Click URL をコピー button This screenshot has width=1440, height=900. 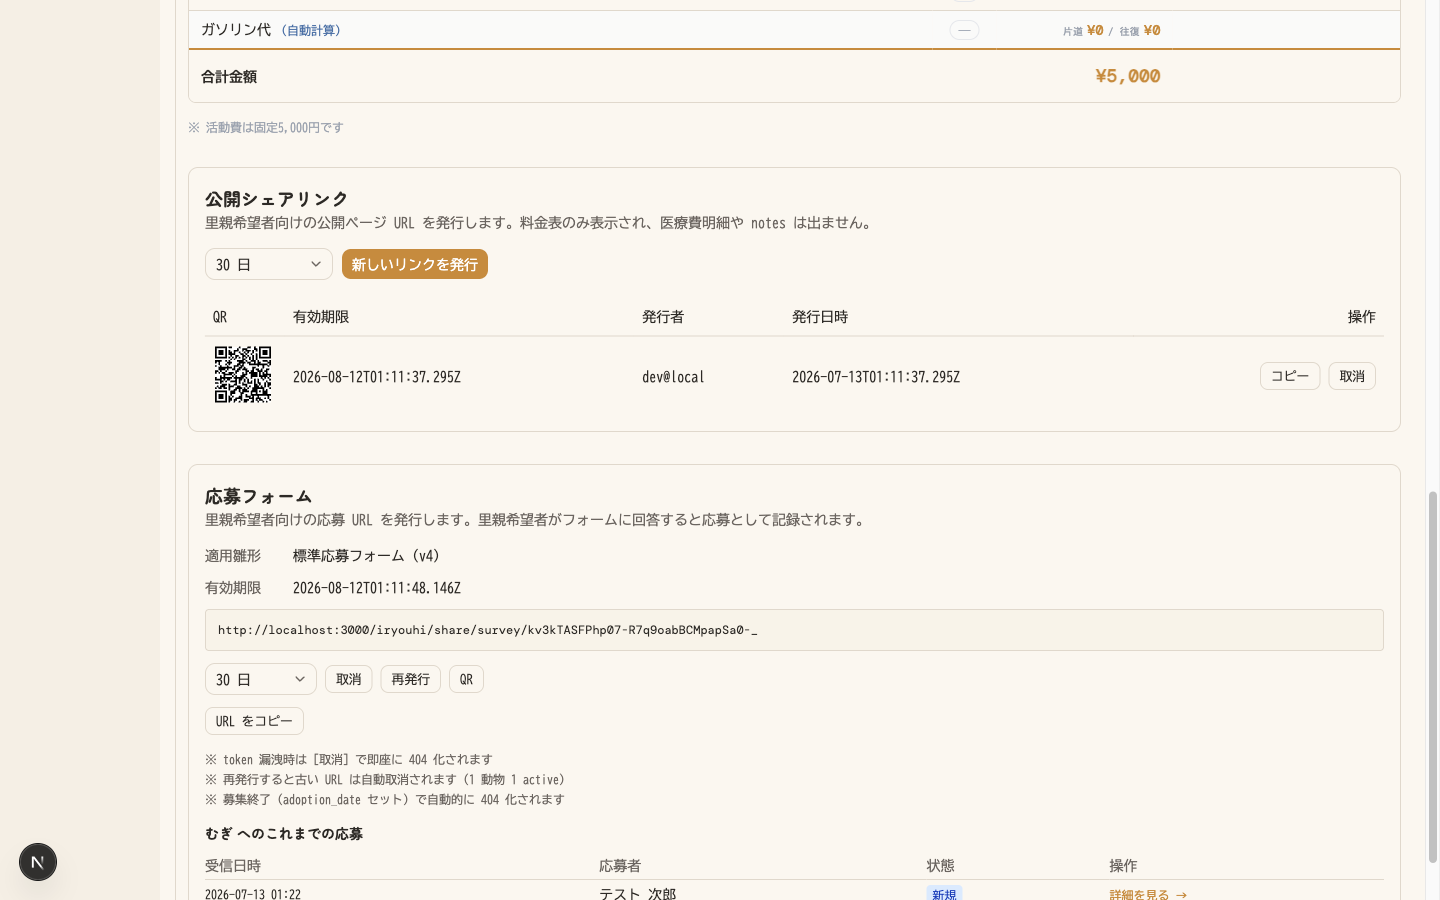(254, 721)
